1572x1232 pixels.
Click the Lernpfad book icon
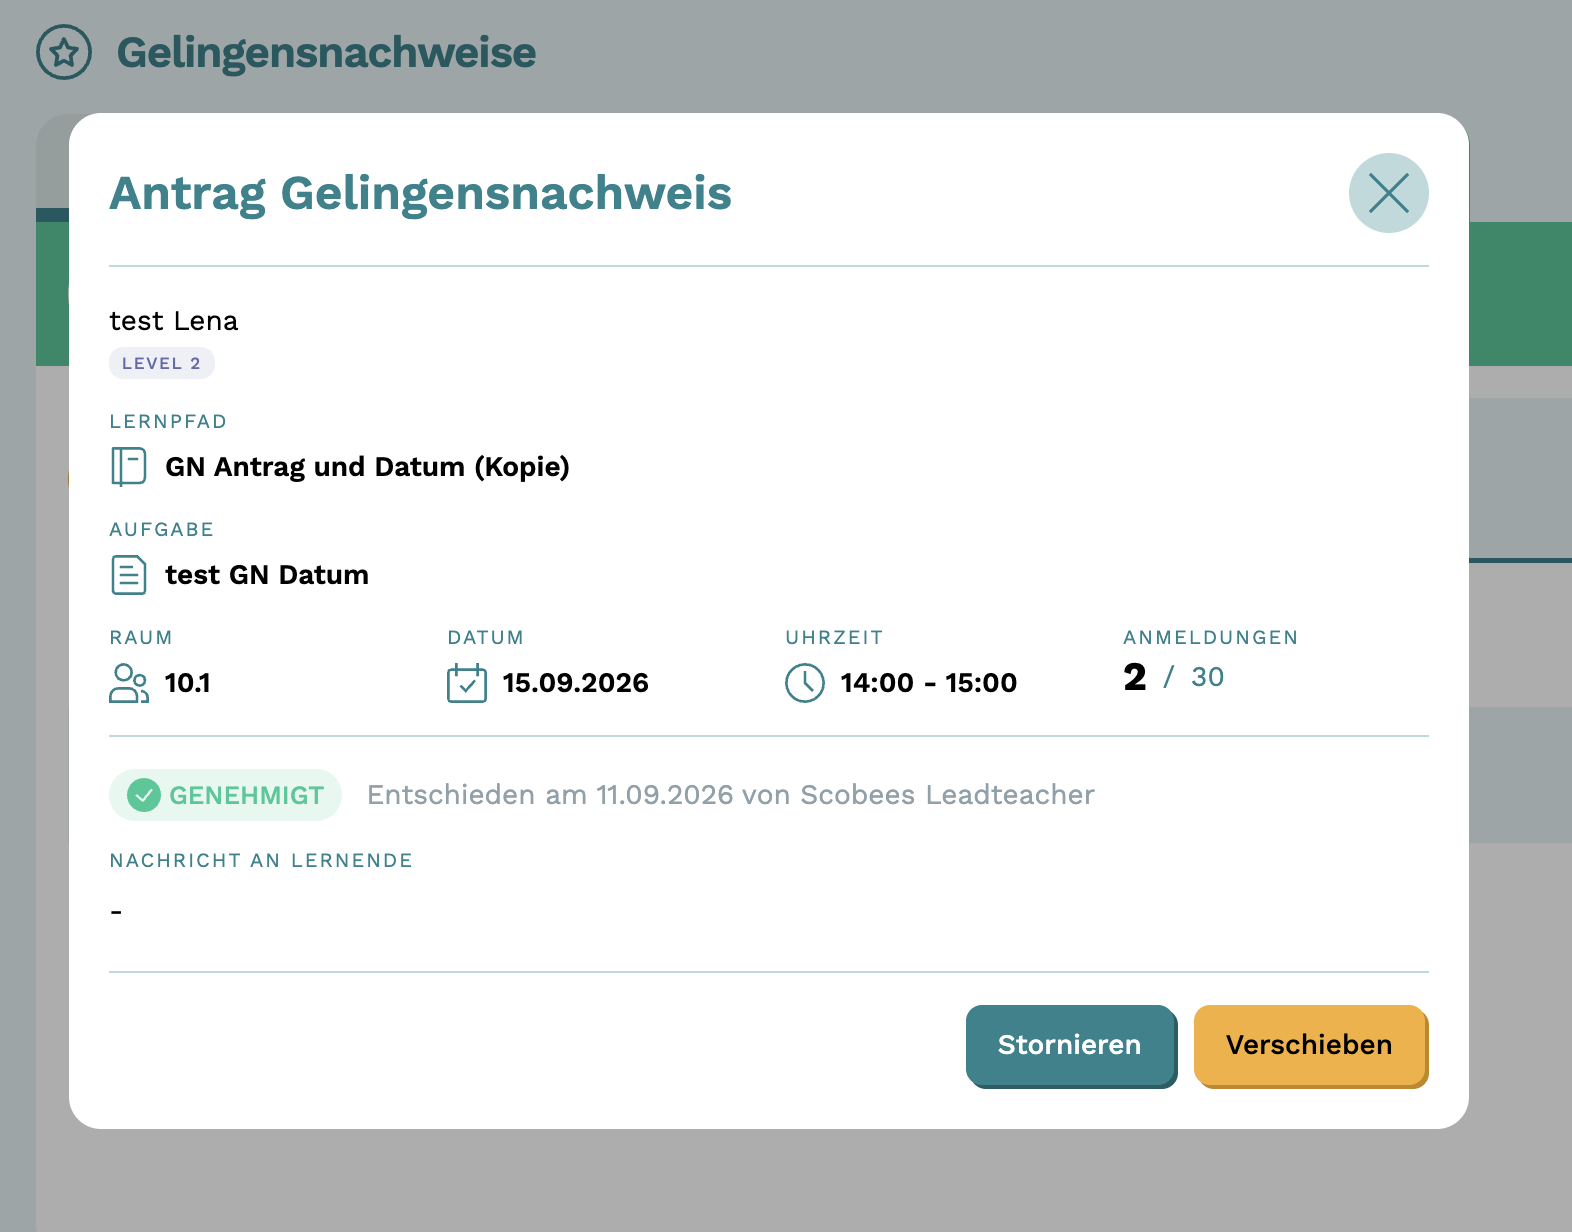point(129,466)
